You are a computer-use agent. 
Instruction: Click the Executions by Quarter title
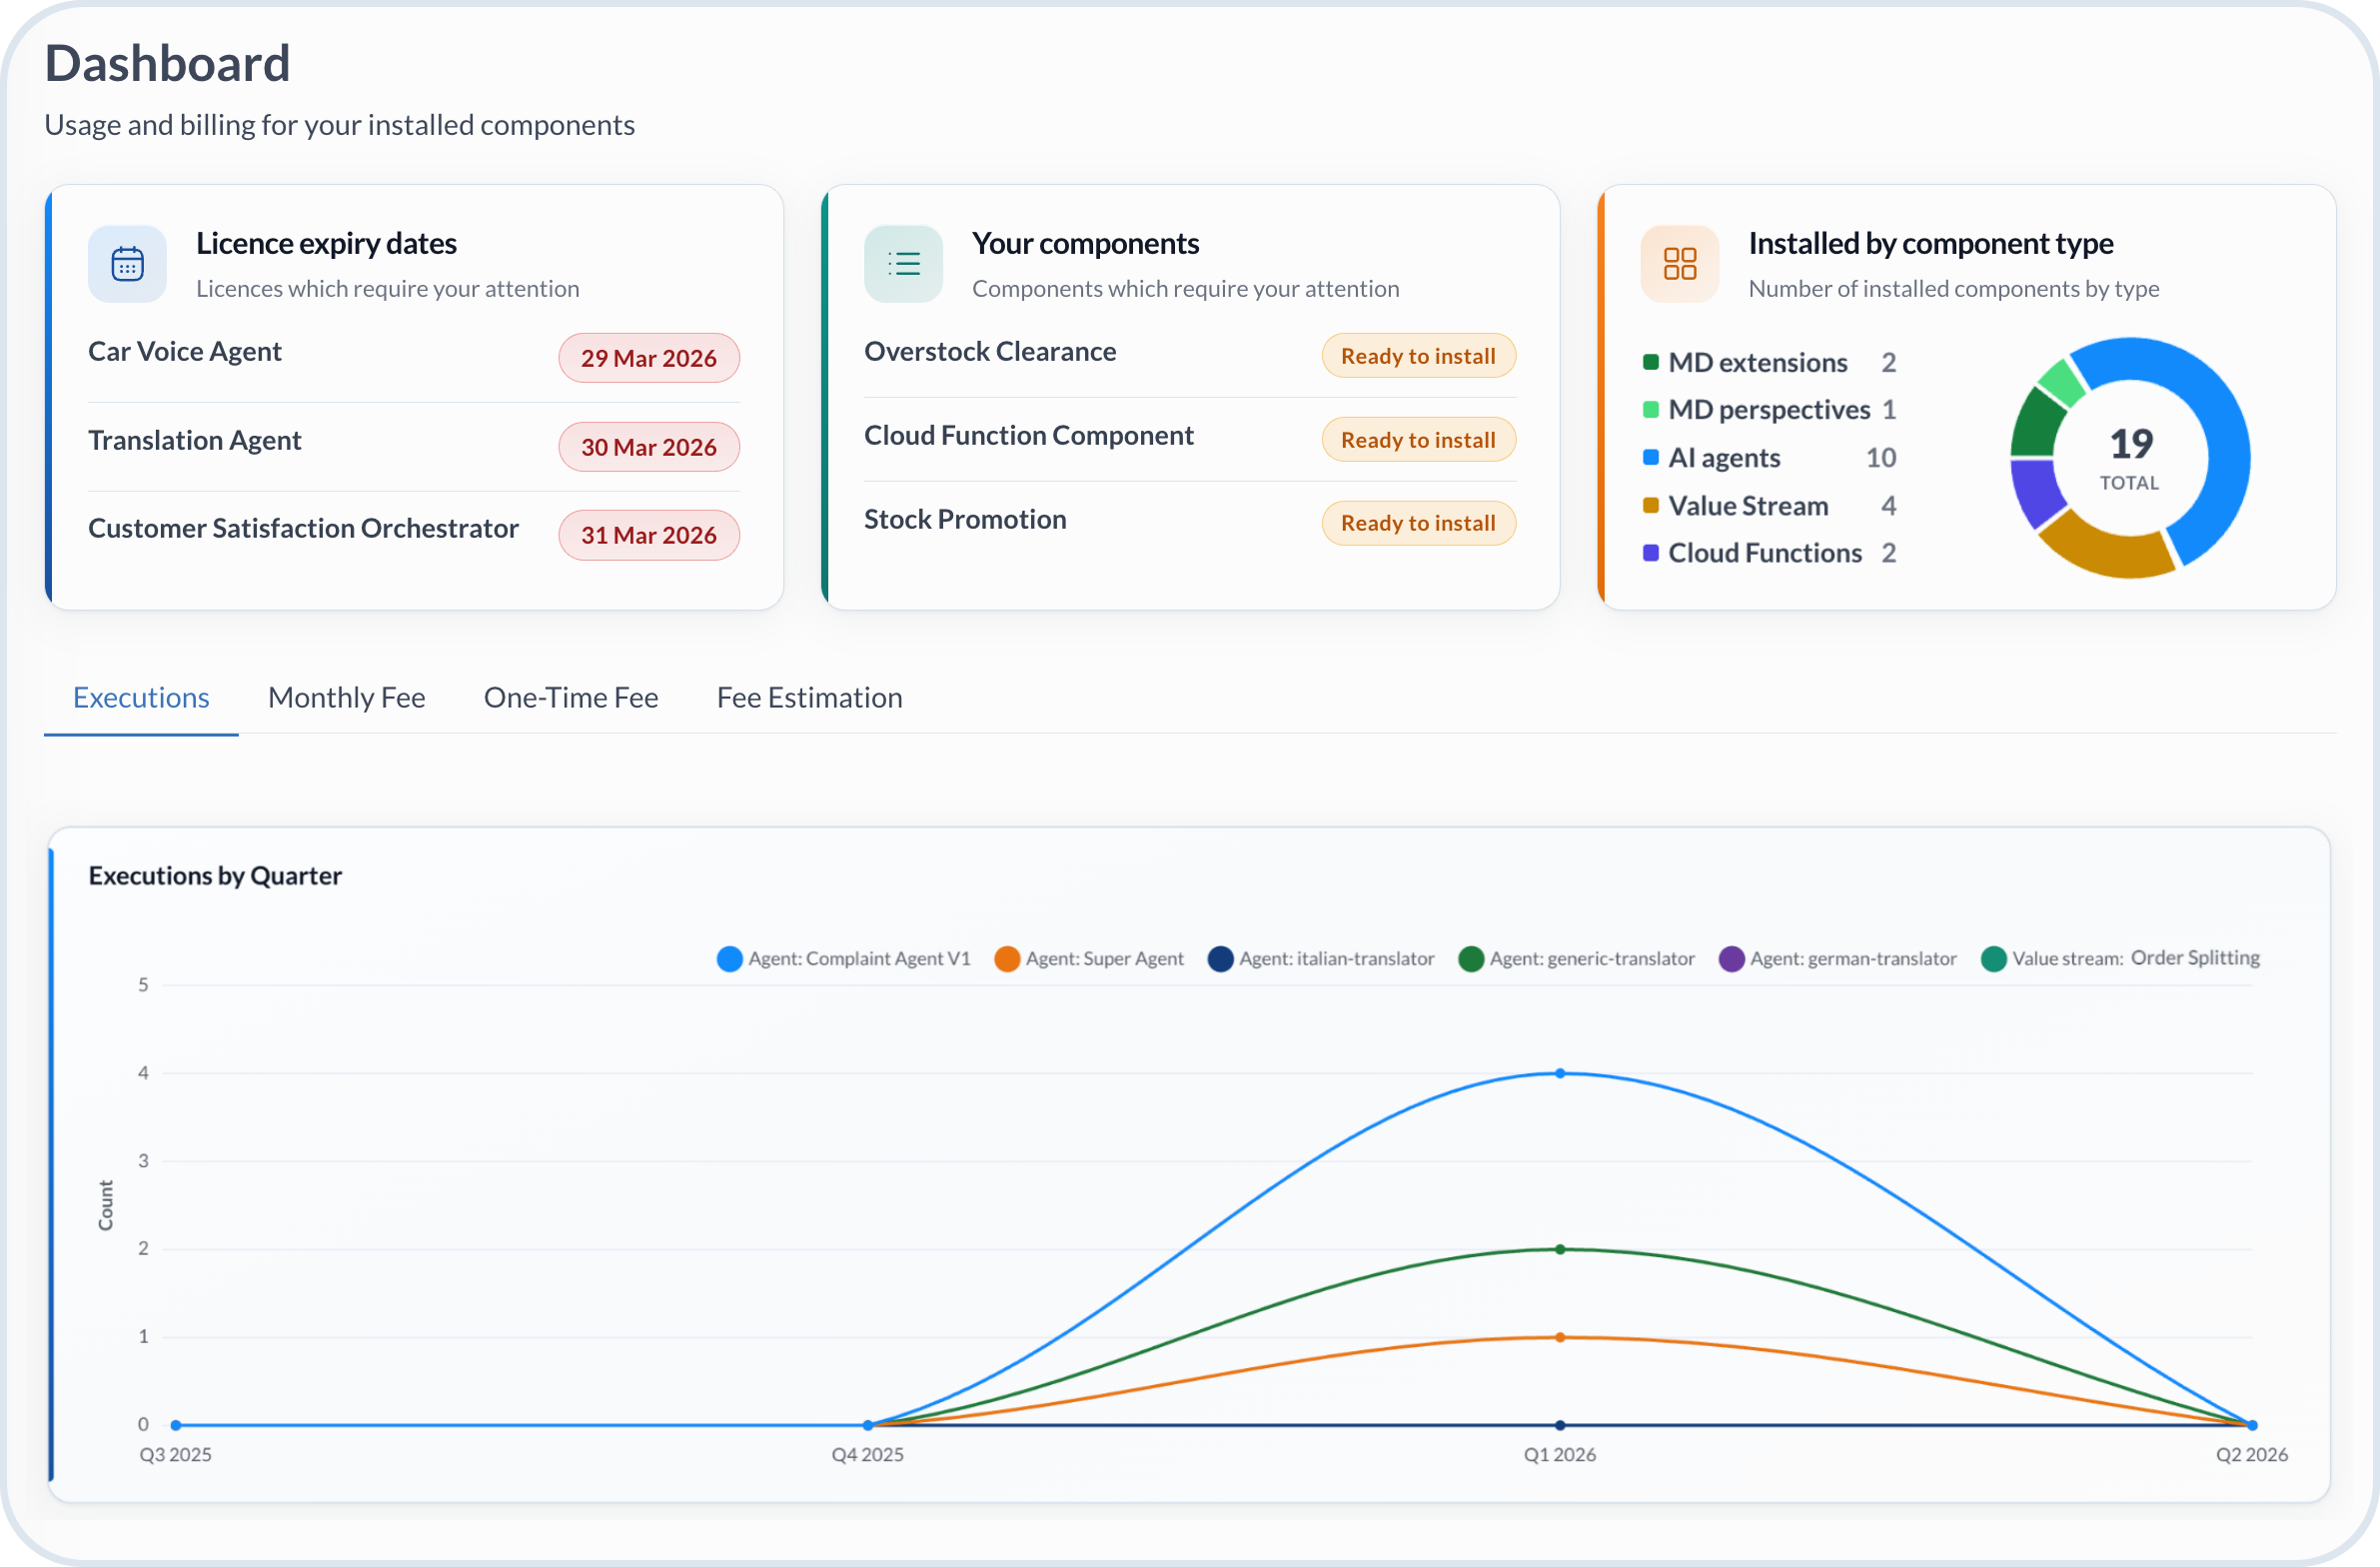(215, 877)
